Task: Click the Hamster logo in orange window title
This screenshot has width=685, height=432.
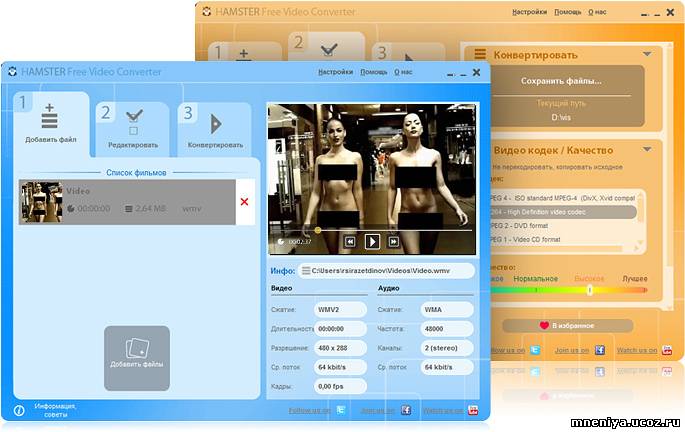Action: (206, 12)
